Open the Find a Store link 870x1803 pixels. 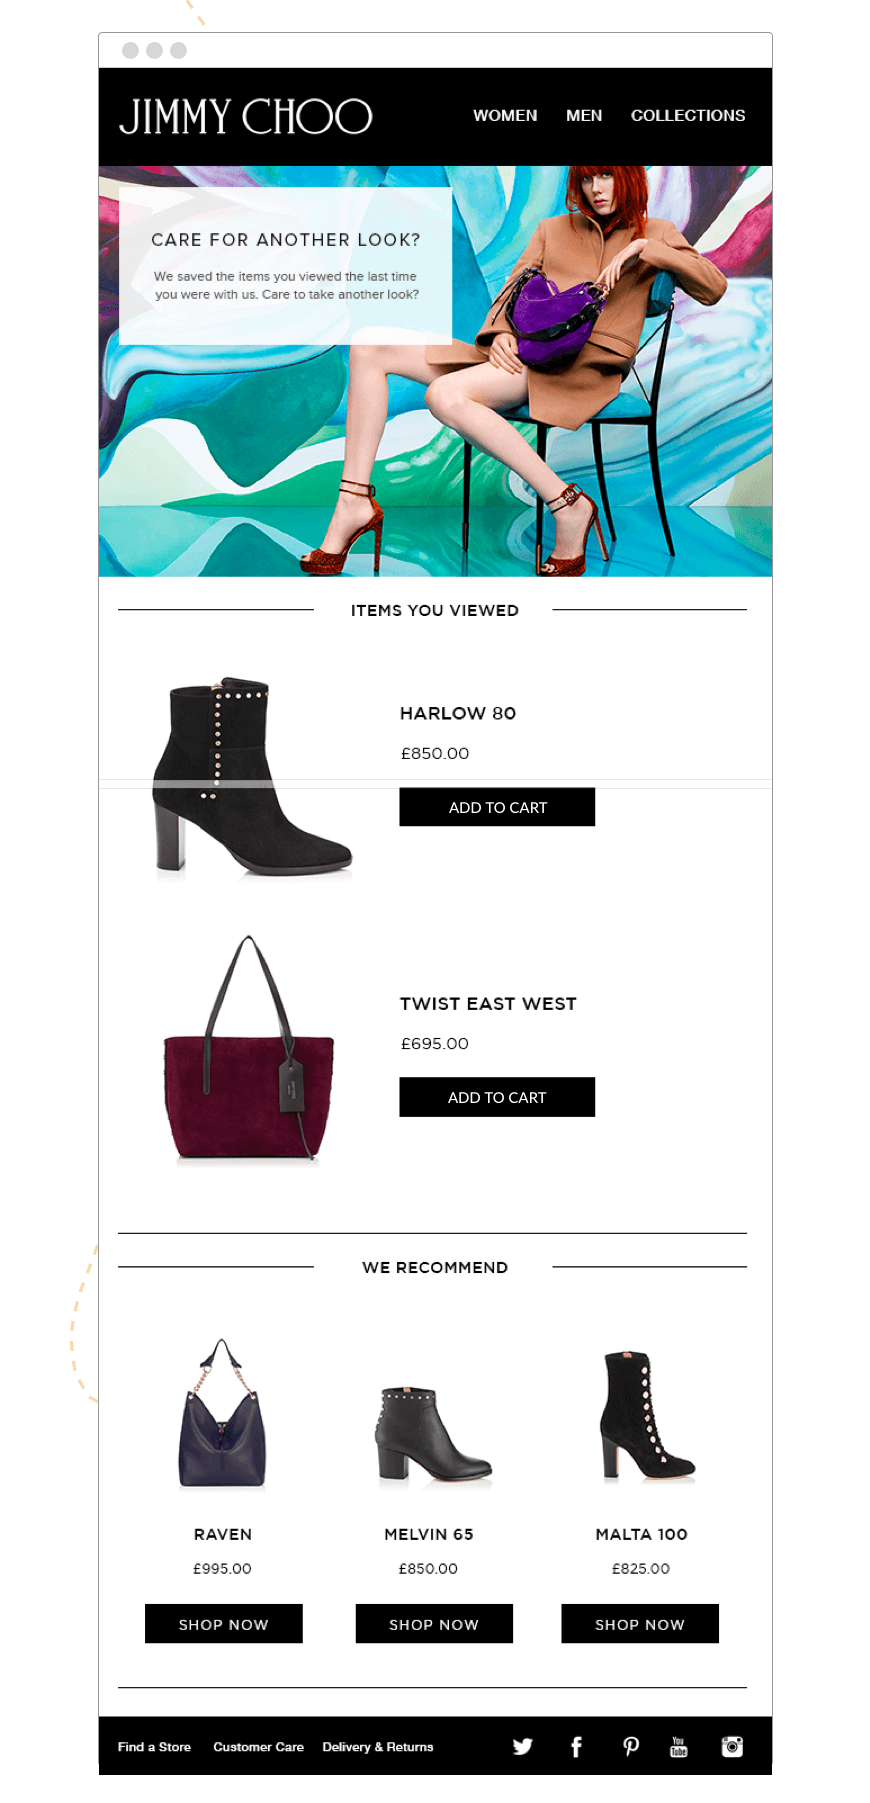coord(154,1747)
